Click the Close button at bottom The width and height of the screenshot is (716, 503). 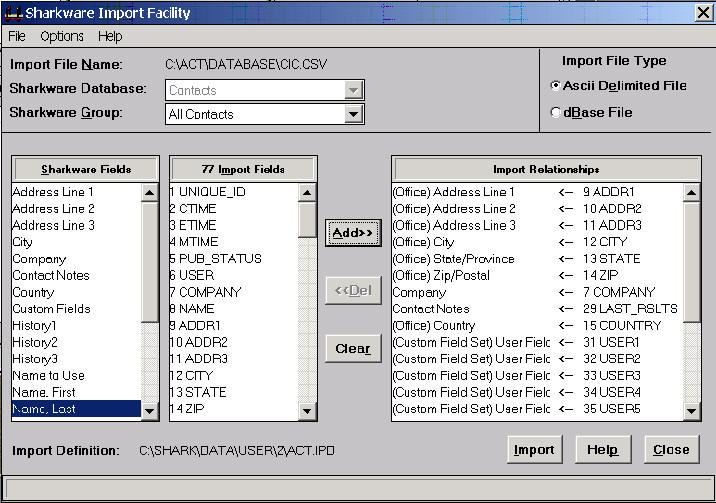(671, 450)
